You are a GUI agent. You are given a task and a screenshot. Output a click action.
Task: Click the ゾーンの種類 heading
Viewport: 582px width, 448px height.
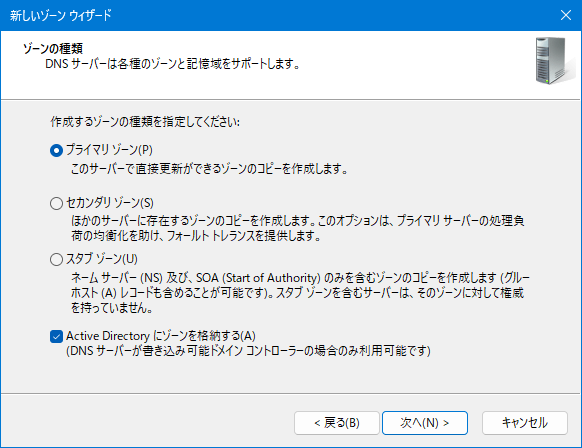53,48
